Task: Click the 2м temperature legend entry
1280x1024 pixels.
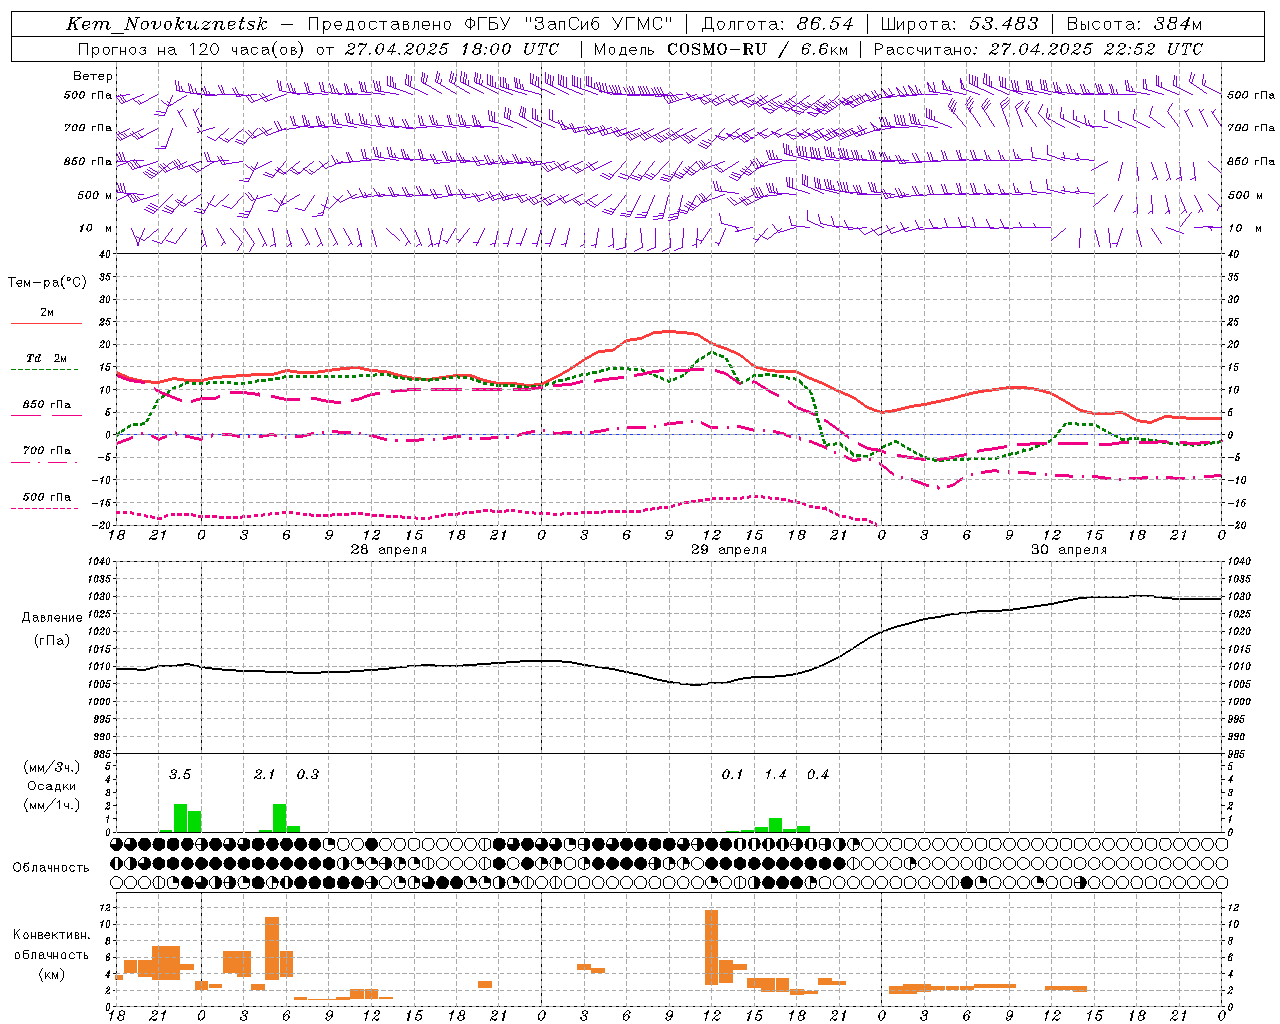Action: click(x=47, y=312)
